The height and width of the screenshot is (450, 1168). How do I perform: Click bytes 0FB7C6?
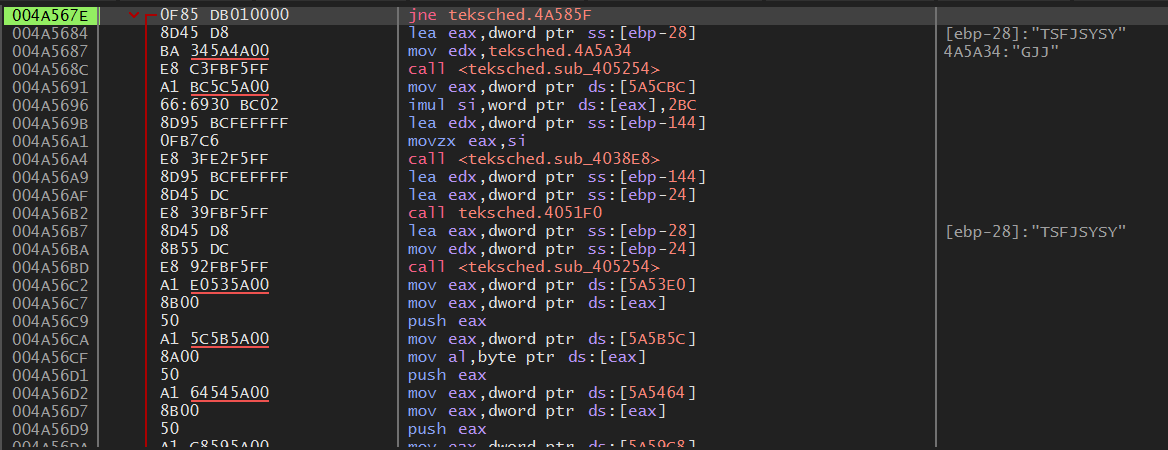189,141
